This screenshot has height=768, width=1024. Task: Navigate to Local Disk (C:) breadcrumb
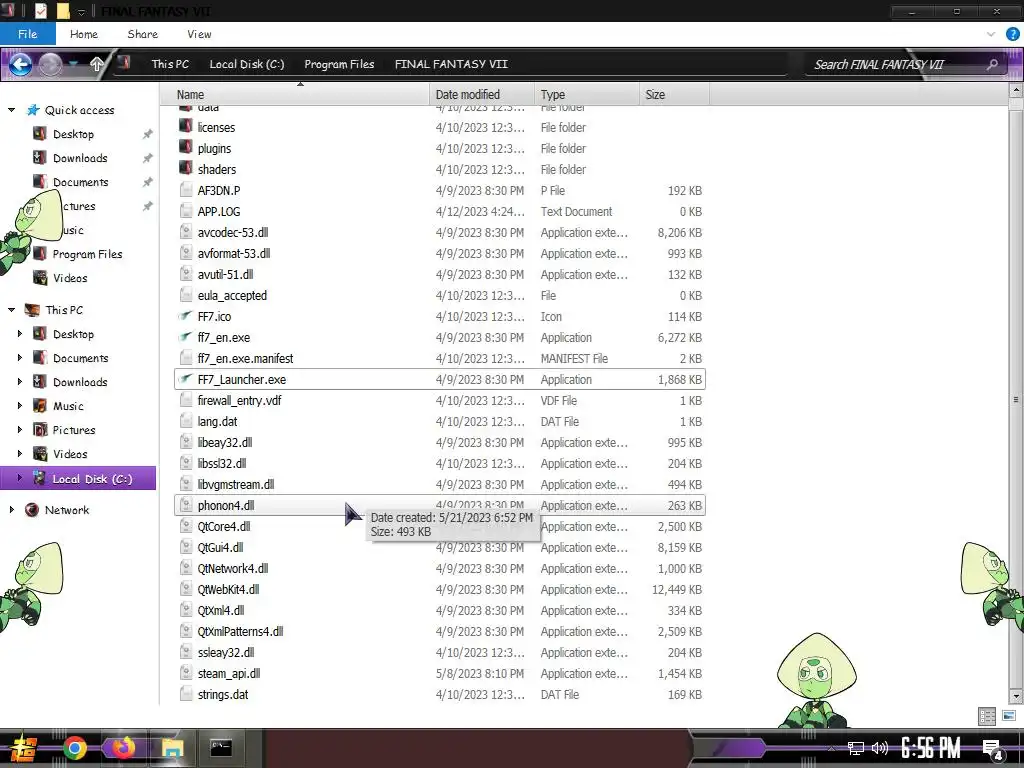pos(247,64)
